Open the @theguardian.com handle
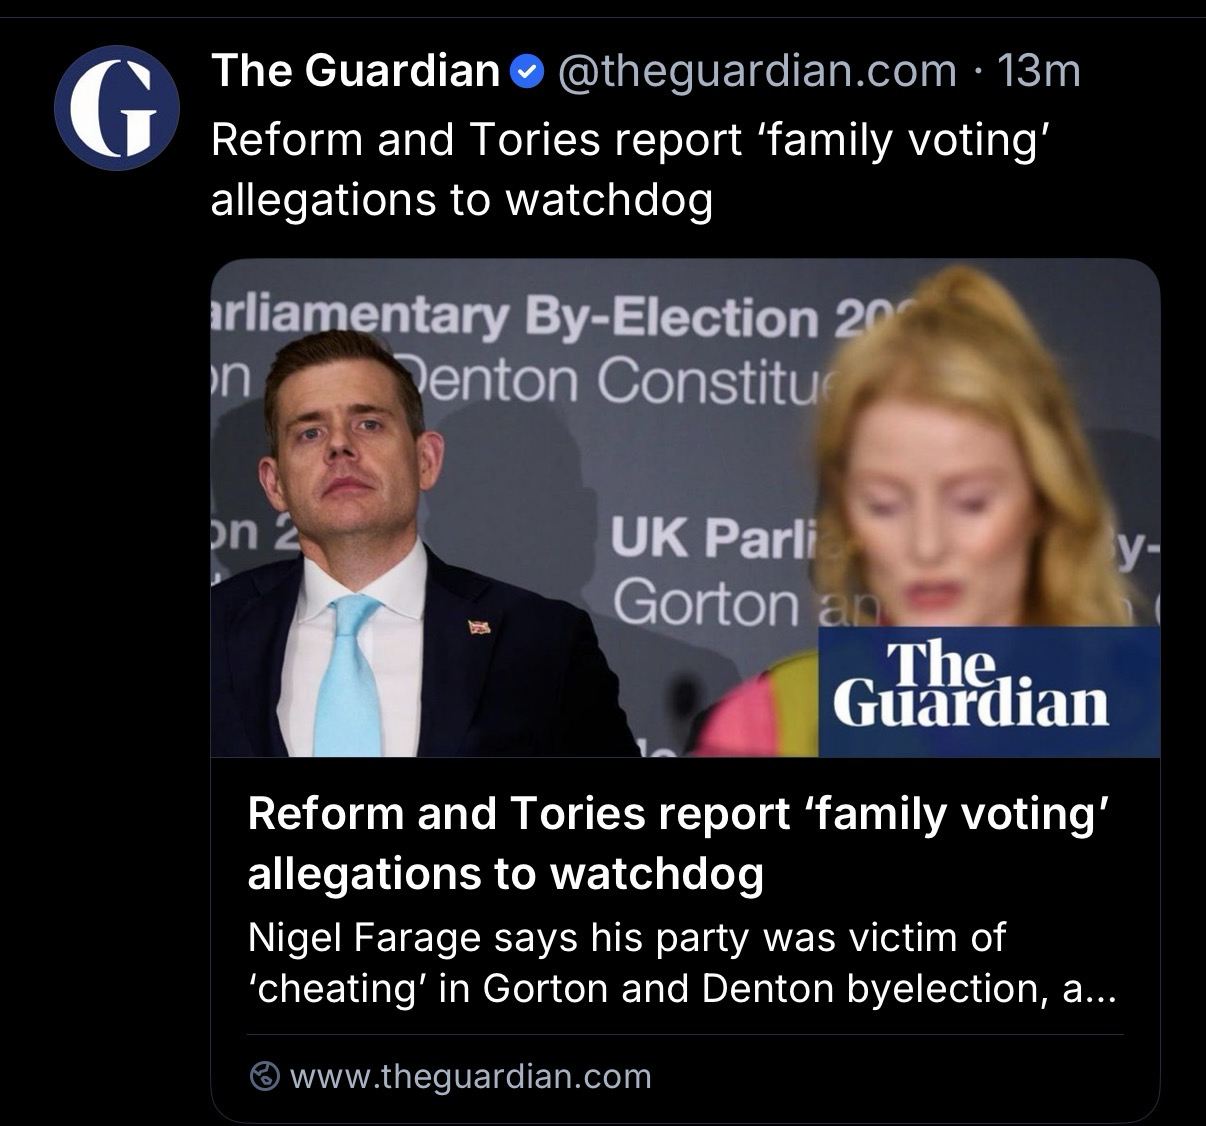 point(756,71)
